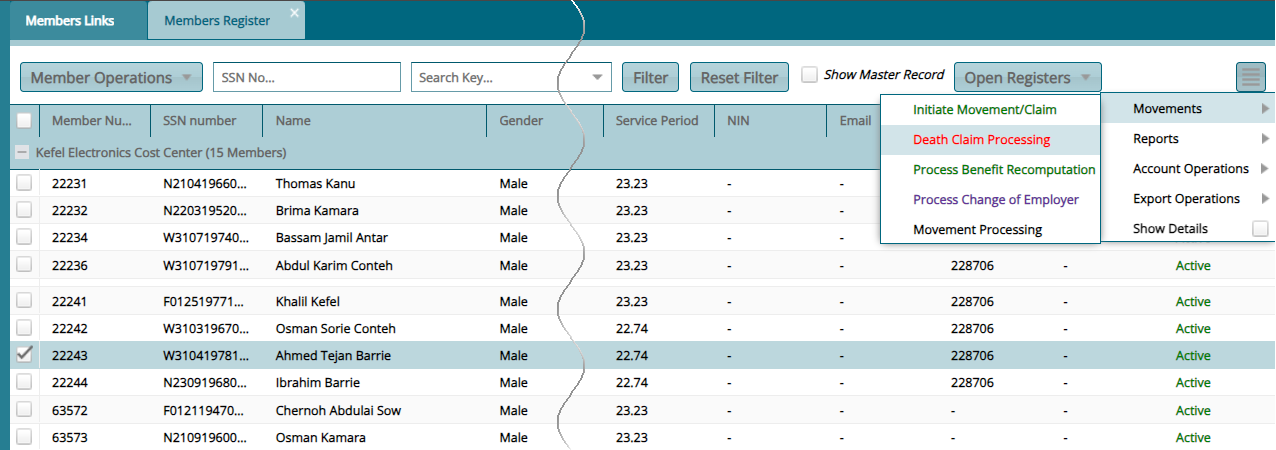Click the SSN No input field
1276x450 pixels.
(x=306, y=78)
